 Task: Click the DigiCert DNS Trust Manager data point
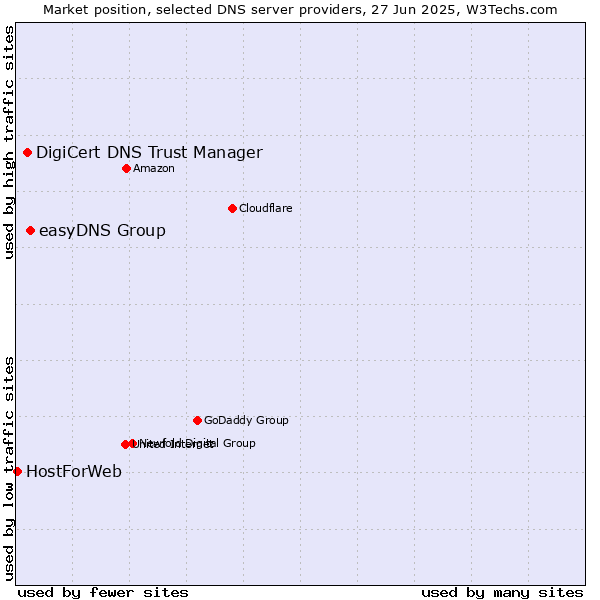click(28, 153)
